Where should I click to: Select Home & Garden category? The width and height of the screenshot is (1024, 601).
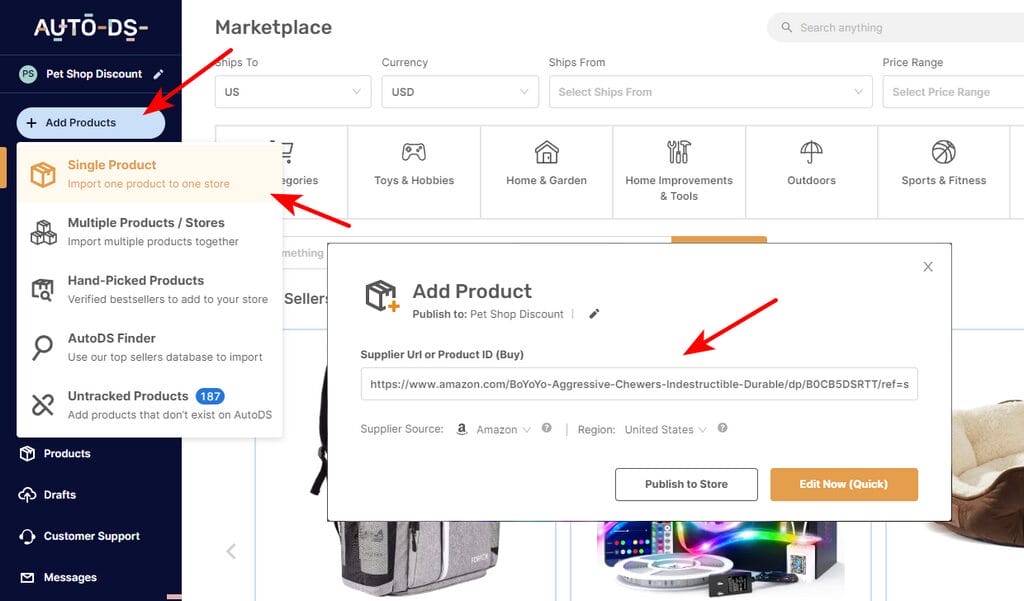(x=547, y=172)
